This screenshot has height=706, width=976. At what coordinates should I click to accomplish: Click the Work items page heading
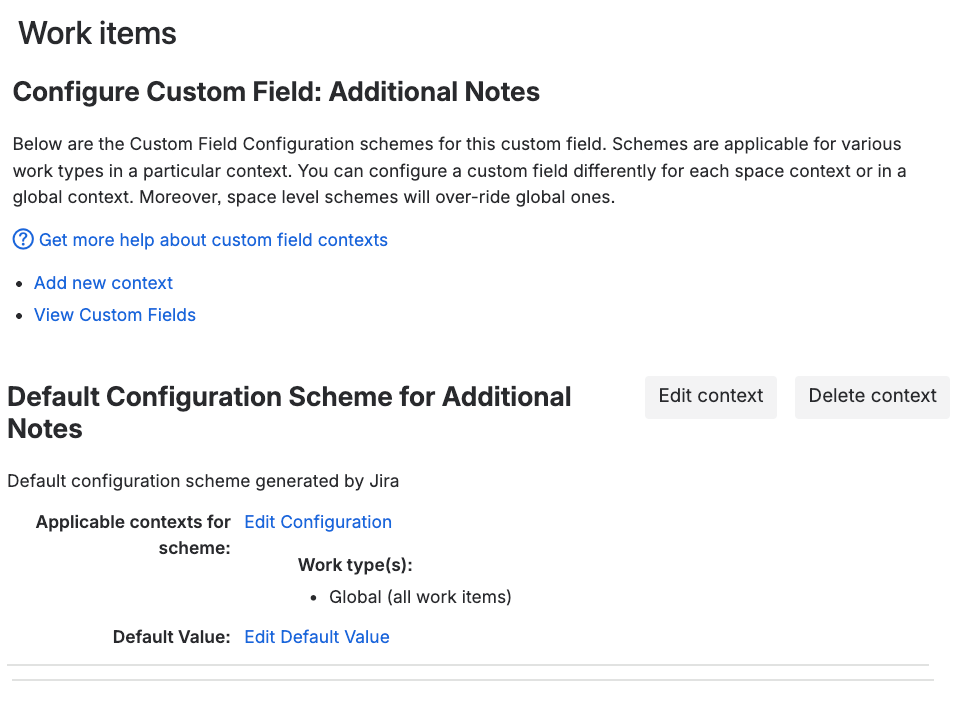click(x=98, y=33)
